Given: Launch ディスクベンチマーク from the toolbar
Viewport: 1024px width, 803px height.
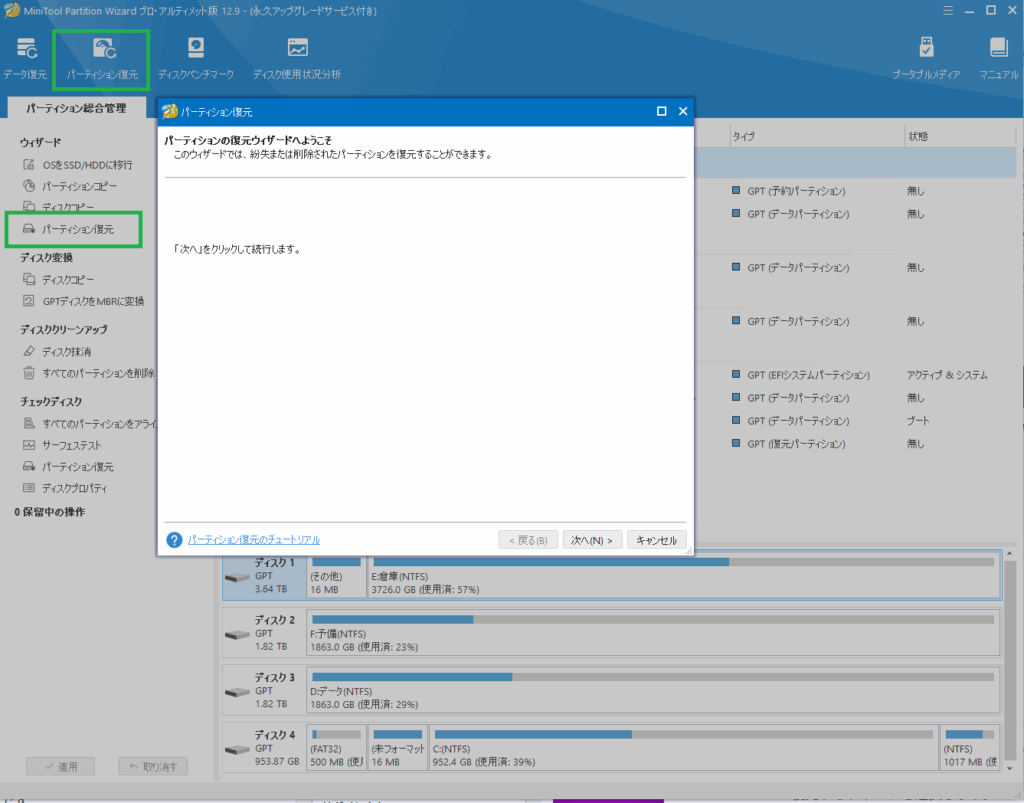Looking at the screenshot, I should [x=195, y=57].
